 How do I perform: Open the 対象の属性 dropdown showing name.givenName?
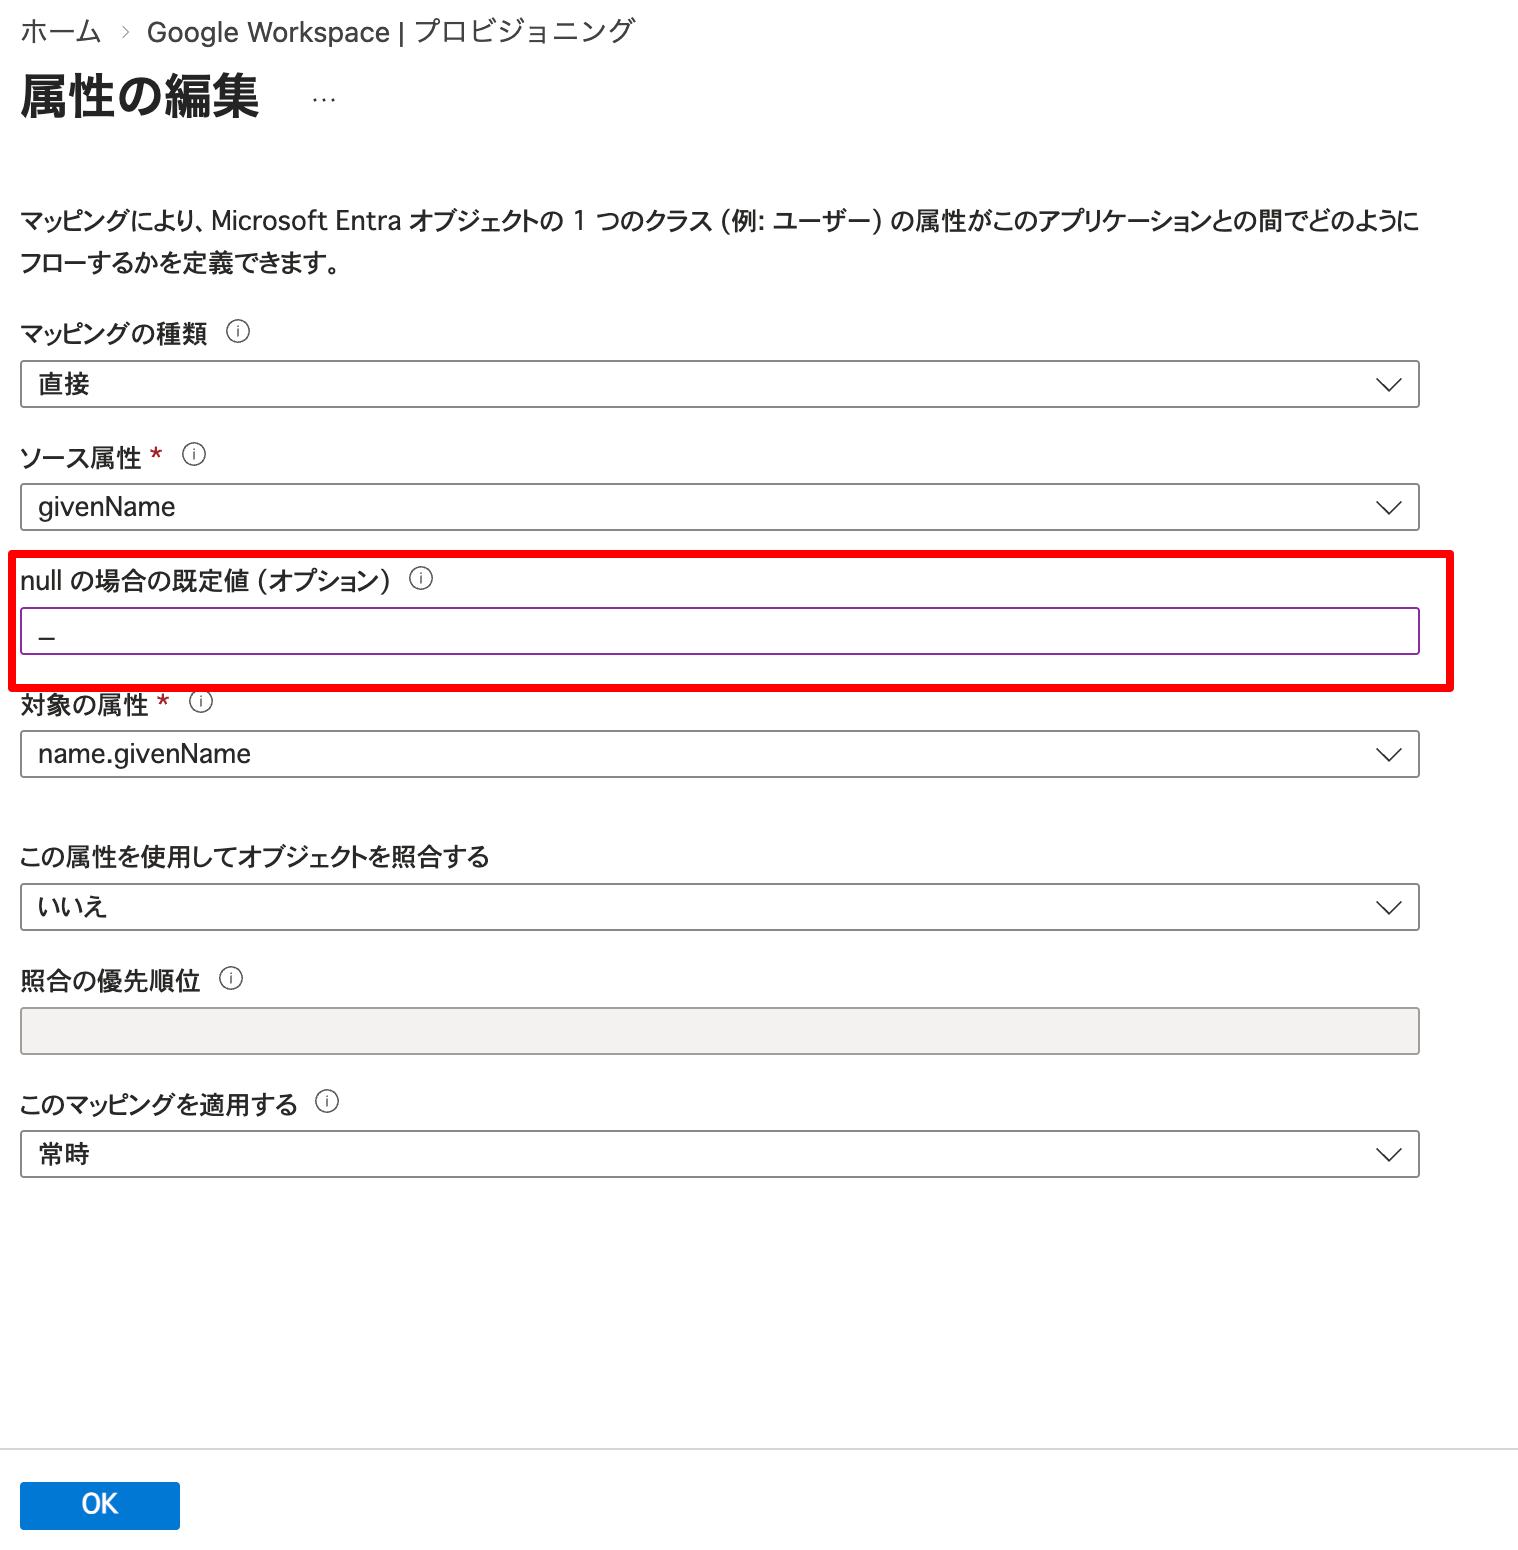pyautogui.click(x=1388, y=754)
